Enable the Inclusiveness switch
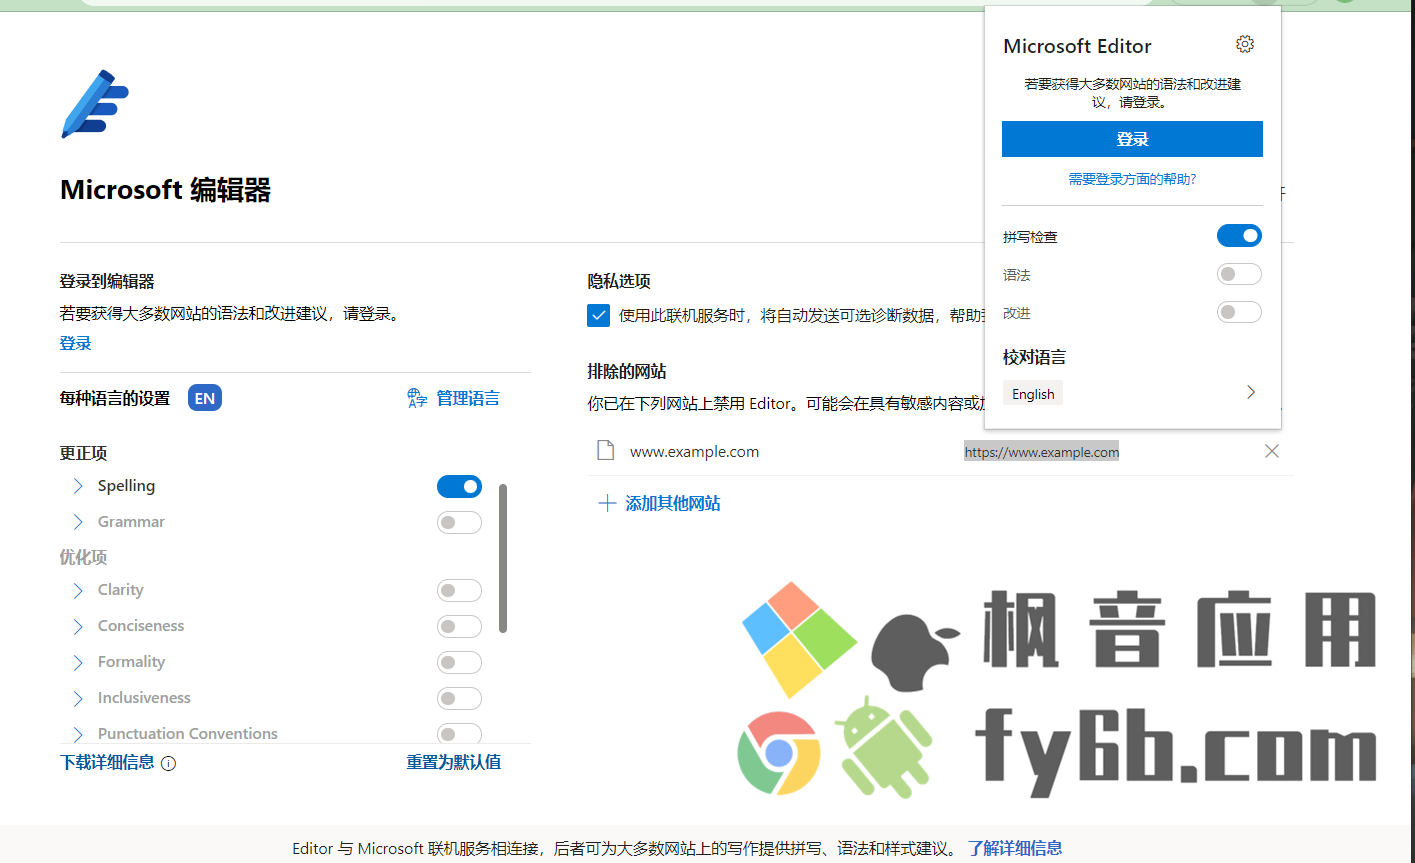Image resolution: width=1415 pixels, height=863 pixels. tap(459, 698)
